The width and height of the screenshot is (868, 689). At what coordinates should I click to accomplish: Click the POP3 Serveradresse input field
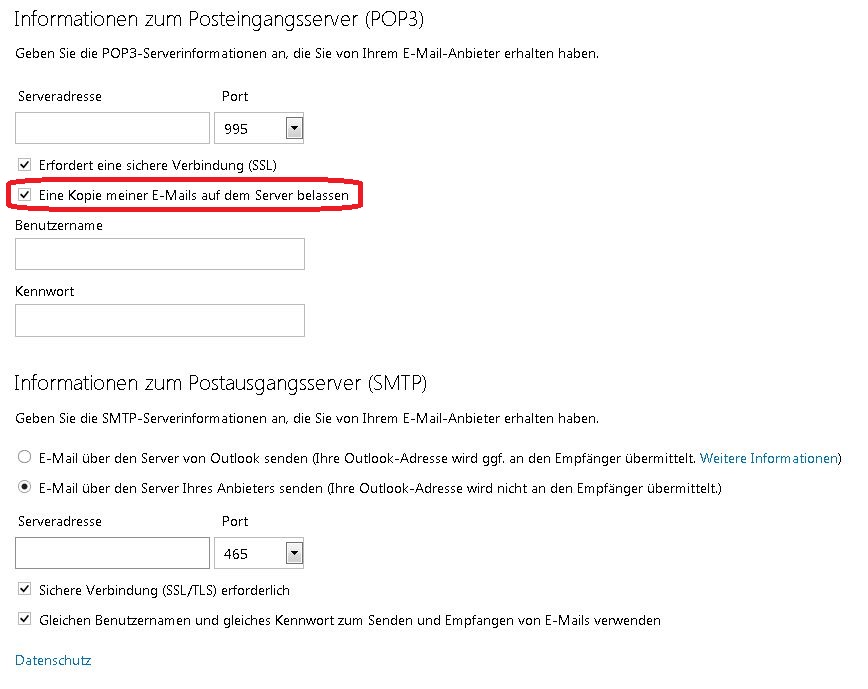[x=112, y=128]
